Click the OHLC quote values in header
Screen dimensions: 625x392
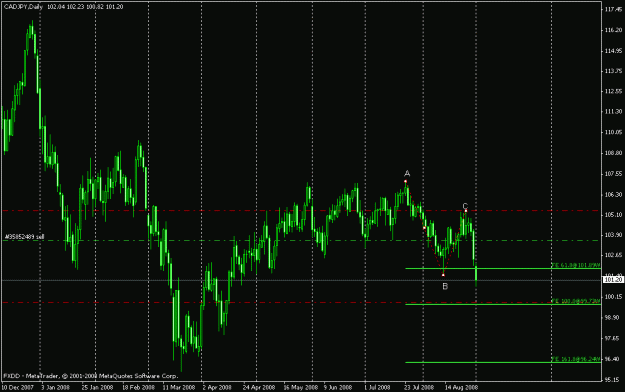point(85,7)
